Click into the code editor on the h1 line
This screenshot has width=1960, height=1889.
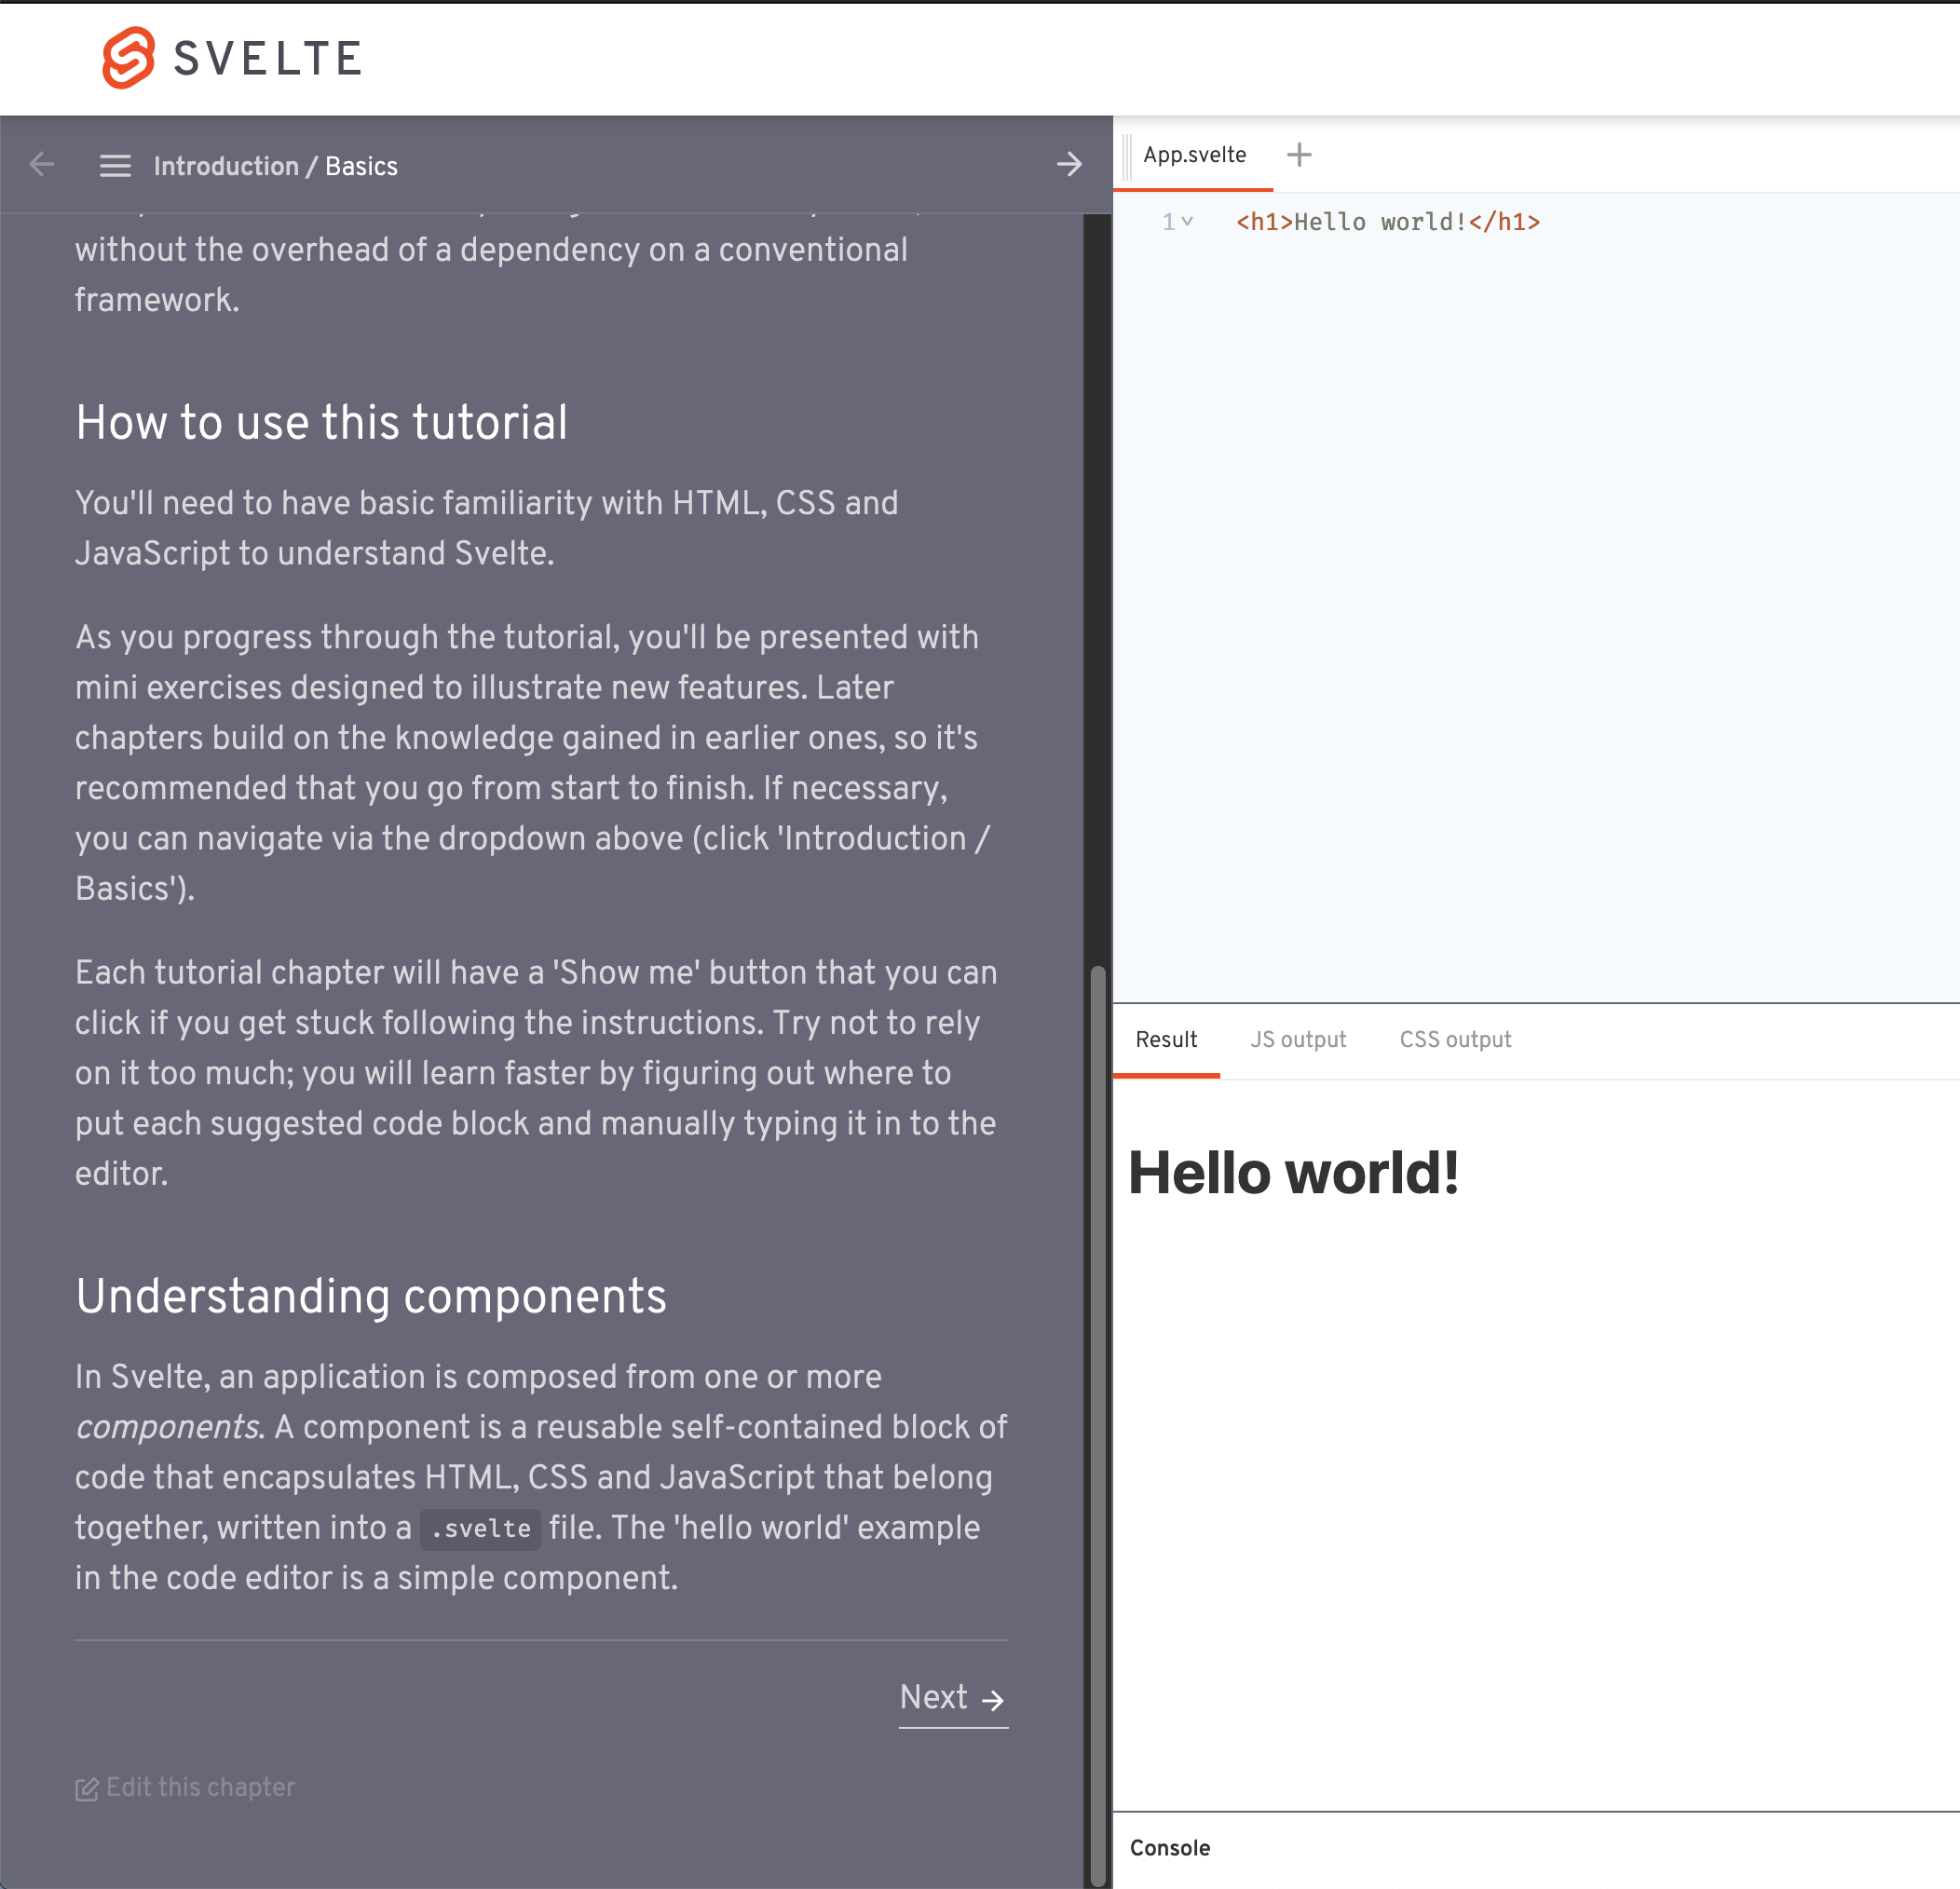[x=1387, y=222]
